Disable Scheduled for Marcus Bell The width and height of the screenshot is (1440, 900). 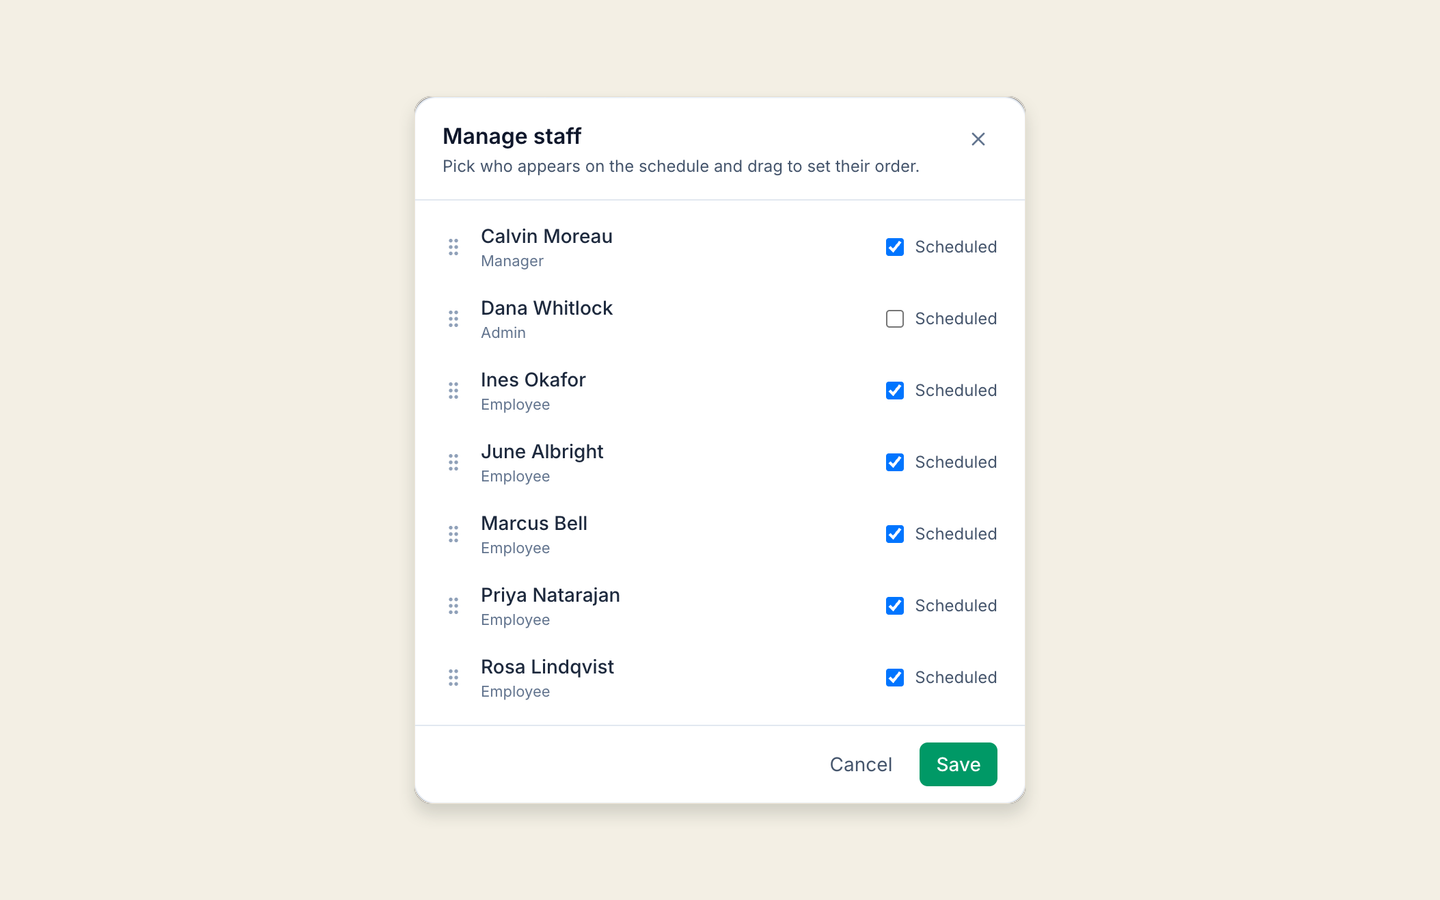[x=895, y=534]
